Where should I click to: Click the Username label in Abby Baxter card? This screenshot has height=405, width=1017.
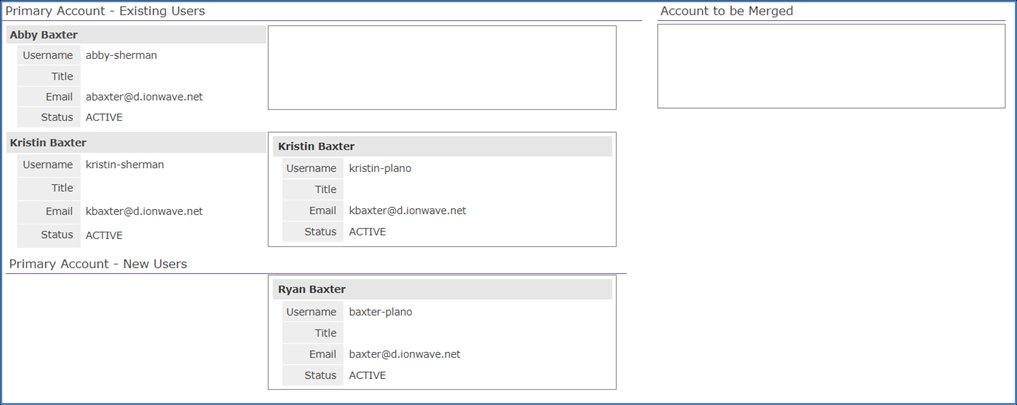pos(47,55)
